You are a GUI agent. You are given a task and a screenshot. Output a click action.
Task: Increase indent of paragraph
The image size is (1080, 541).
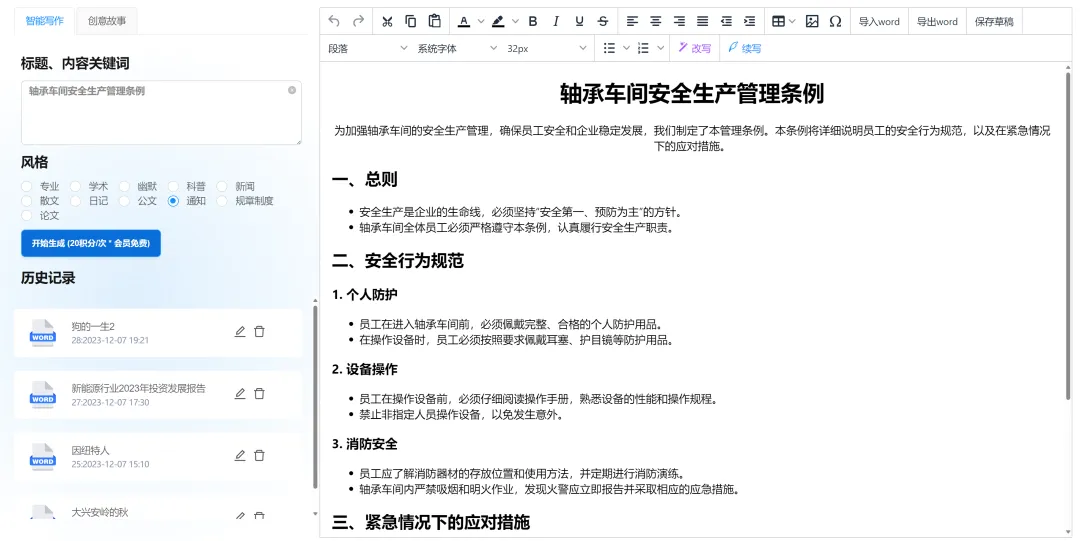pyautogui.click(x=749, y=21)
